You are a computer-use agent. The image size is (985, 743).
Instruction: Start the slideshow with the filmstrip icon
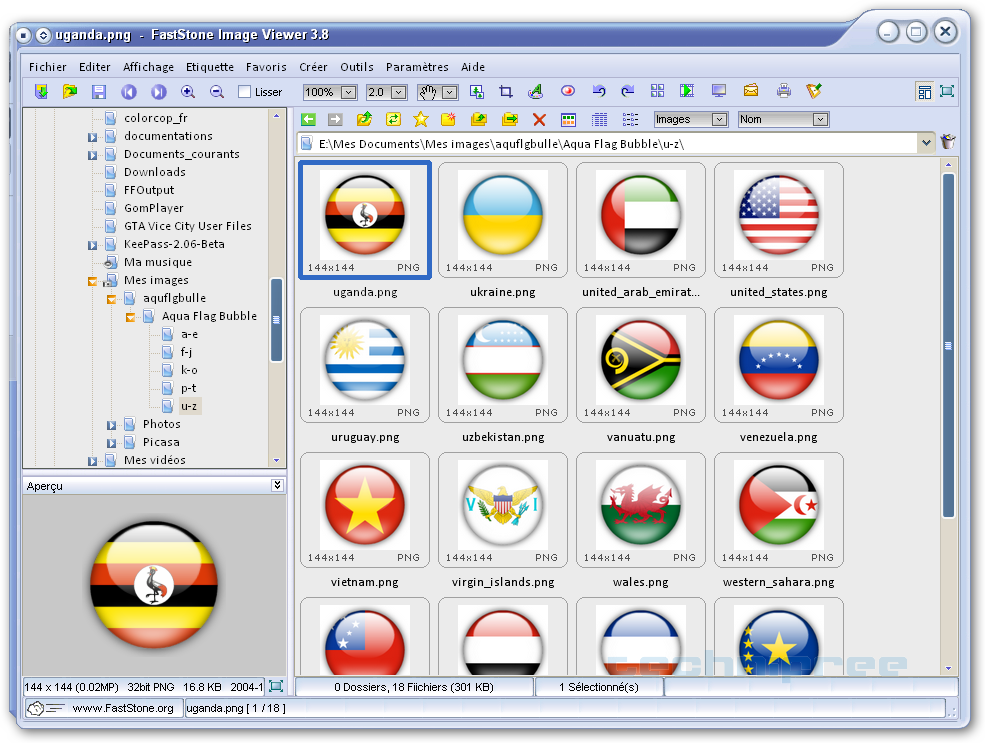pos(687,92)
